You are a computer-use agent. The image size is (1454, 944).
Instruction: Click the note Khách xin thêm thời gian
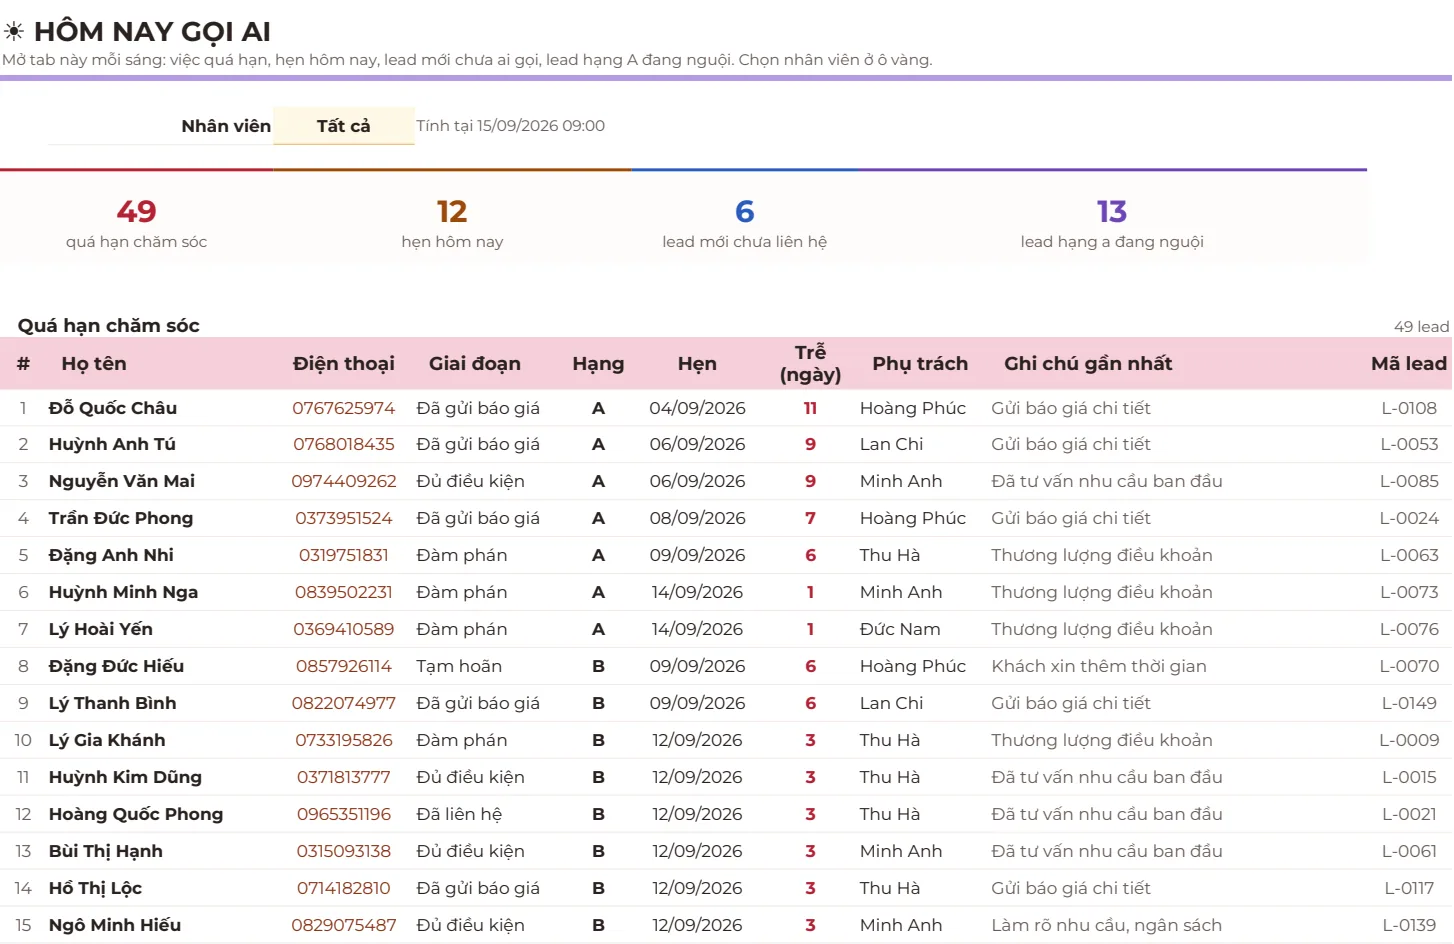pos(1099,666)
